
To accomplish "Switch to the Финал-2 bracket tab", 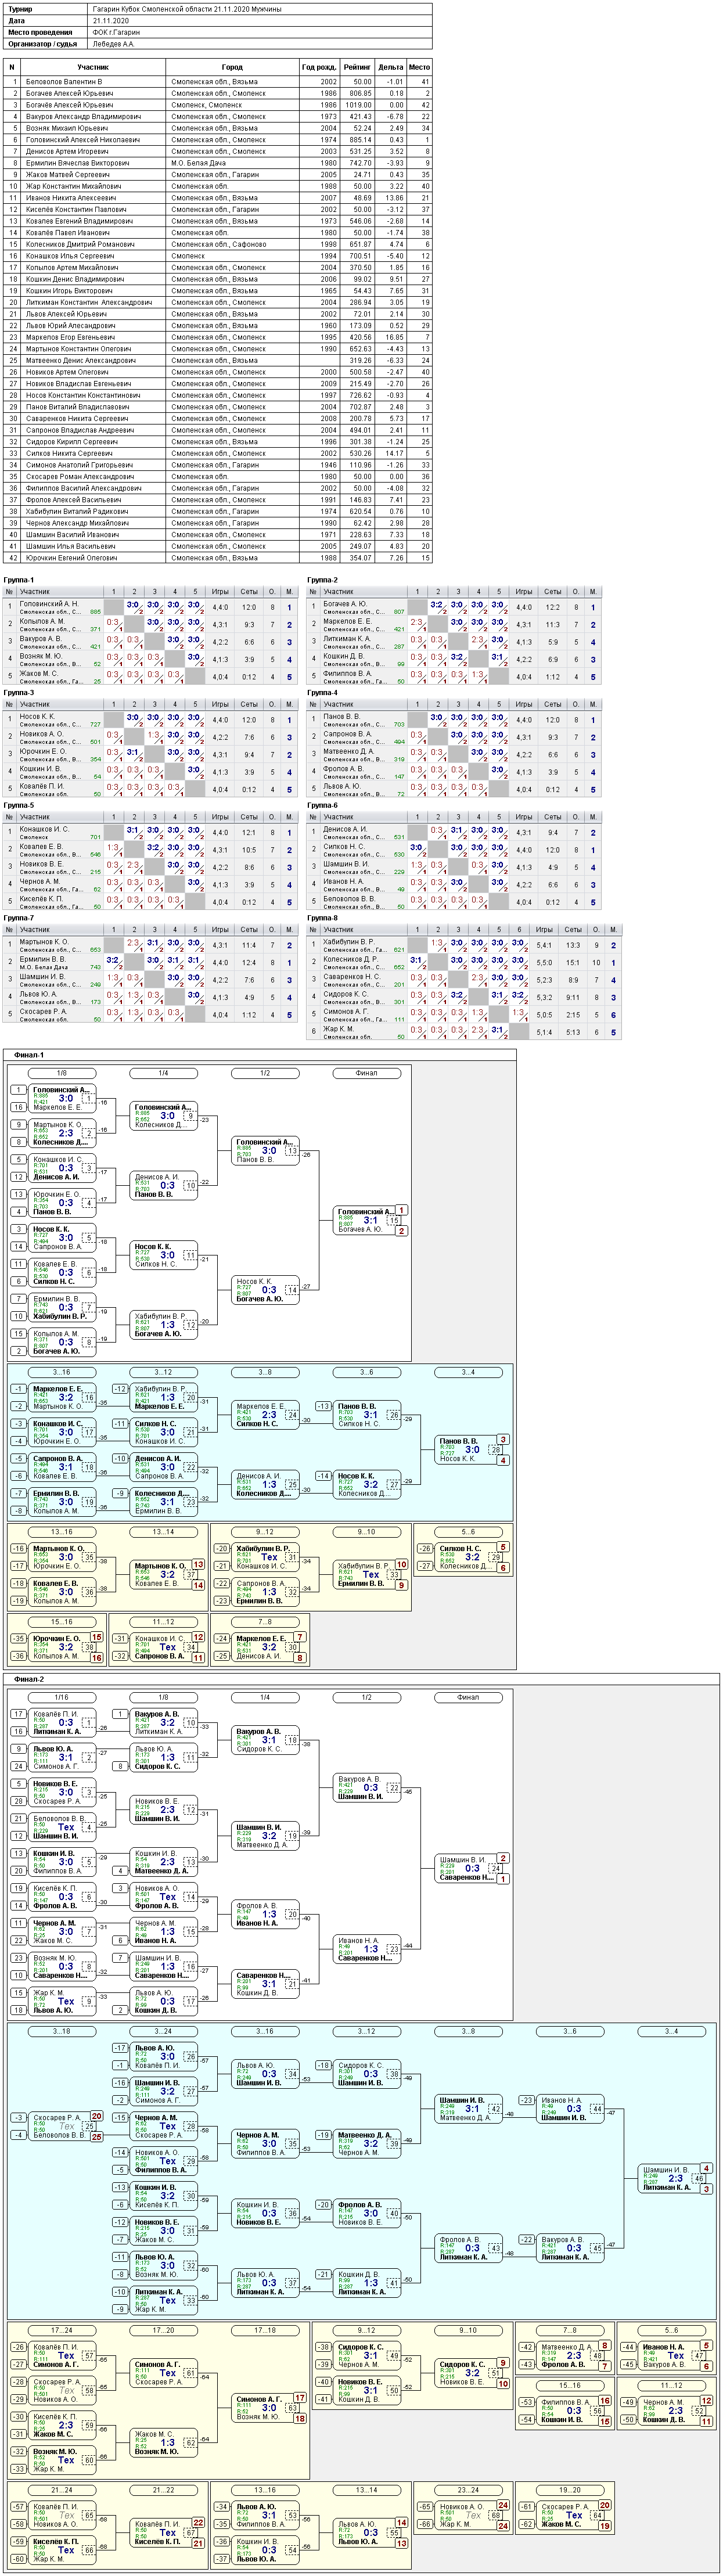I will pyautogui.click(x=29, y=1679).
